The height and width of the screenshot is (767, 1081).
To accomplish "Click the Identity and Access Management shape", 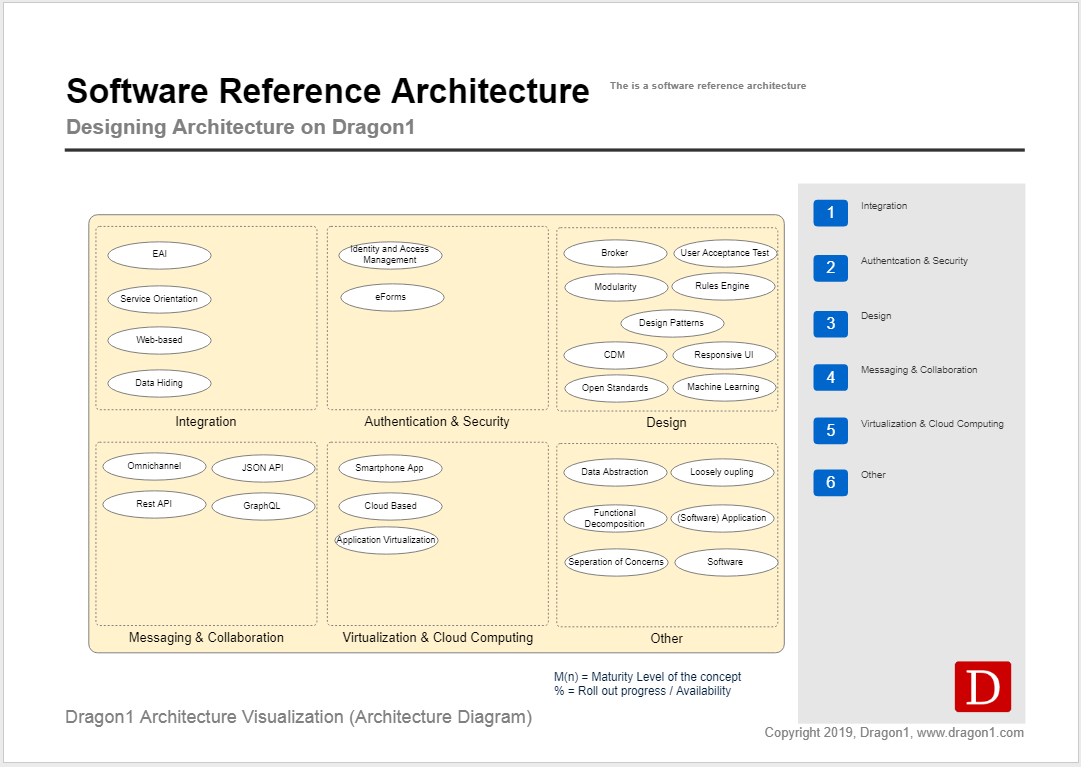I will pos(393,255).
